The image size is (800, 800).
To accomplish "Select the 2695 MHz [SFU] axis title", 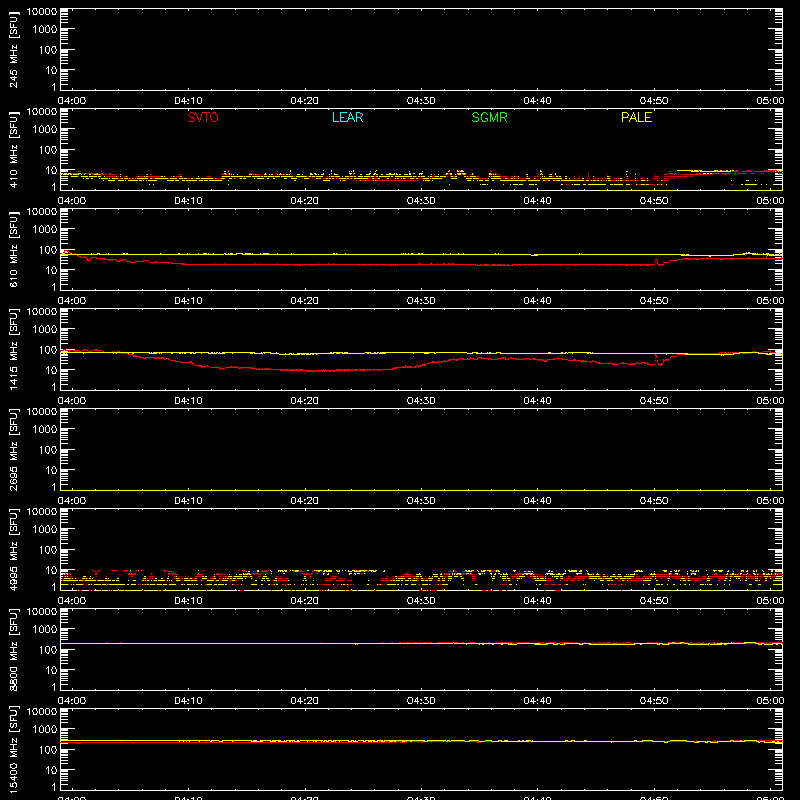I will pyautogui.click(x=14, y=449).
